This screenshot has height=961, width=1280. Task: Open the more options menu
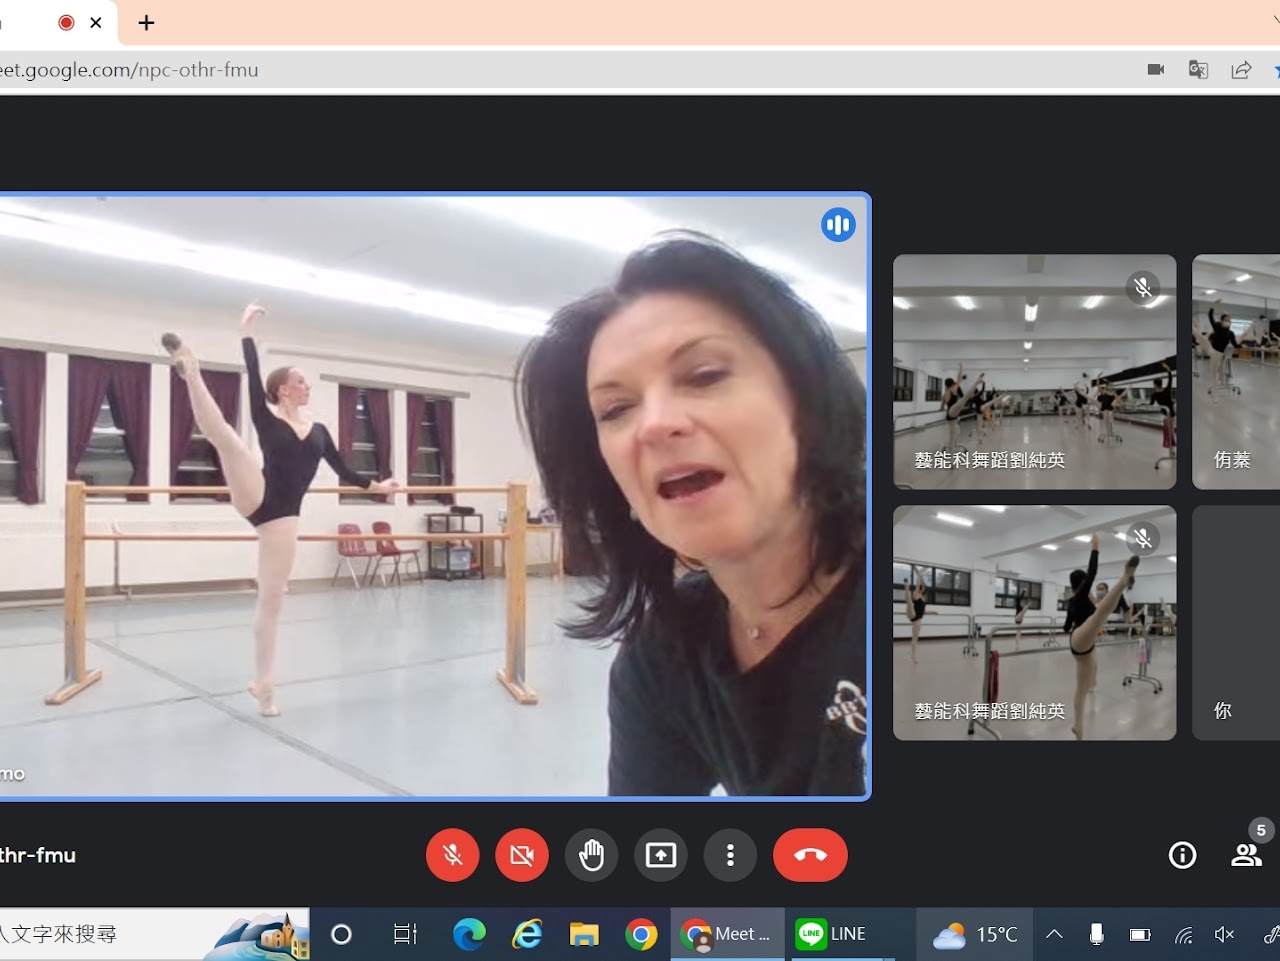tap(730, 855)
